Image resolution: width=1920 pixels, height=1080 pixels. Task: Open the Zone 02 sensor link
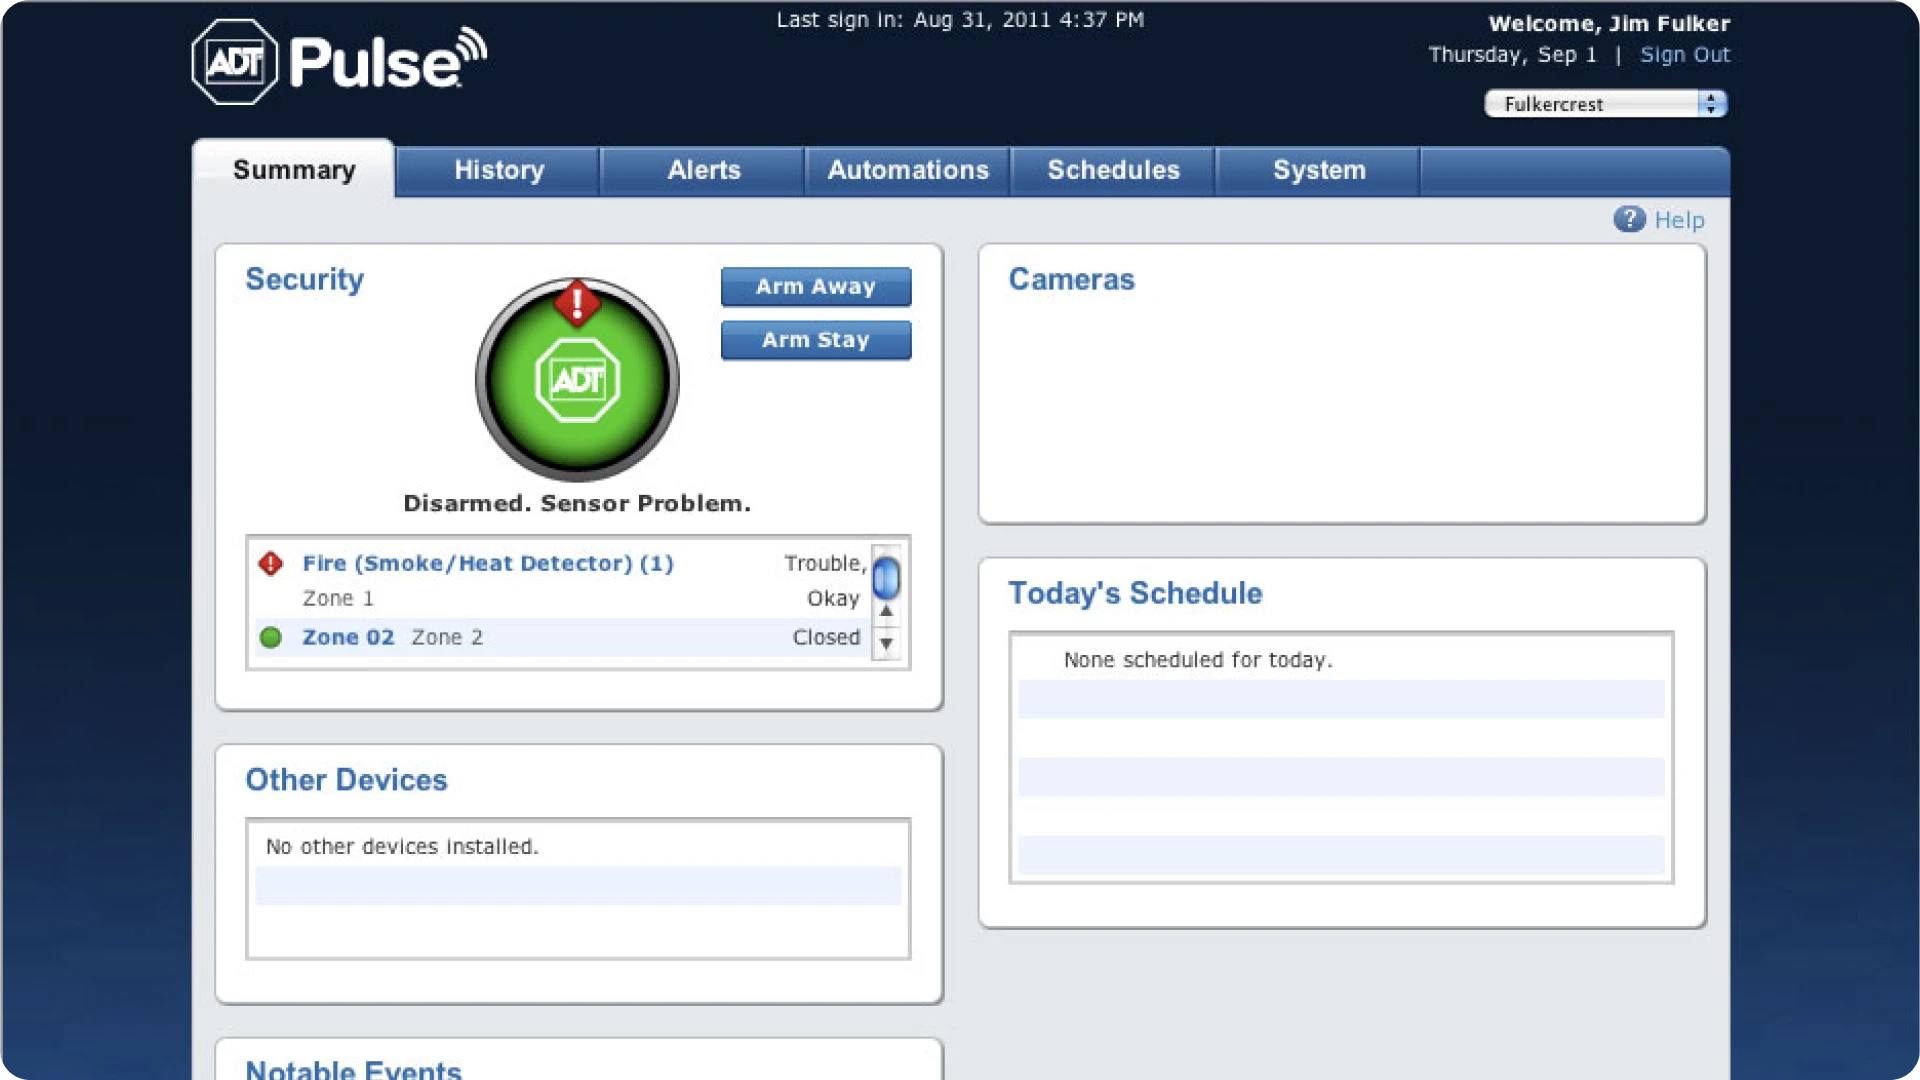(348, 637)
